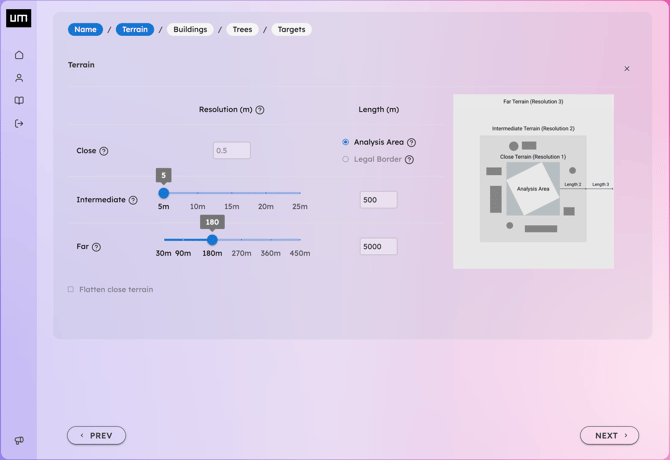Click the 20m label on Intermediate slider
The height and width of the screenshot is (460, 670).
[266, 207]
